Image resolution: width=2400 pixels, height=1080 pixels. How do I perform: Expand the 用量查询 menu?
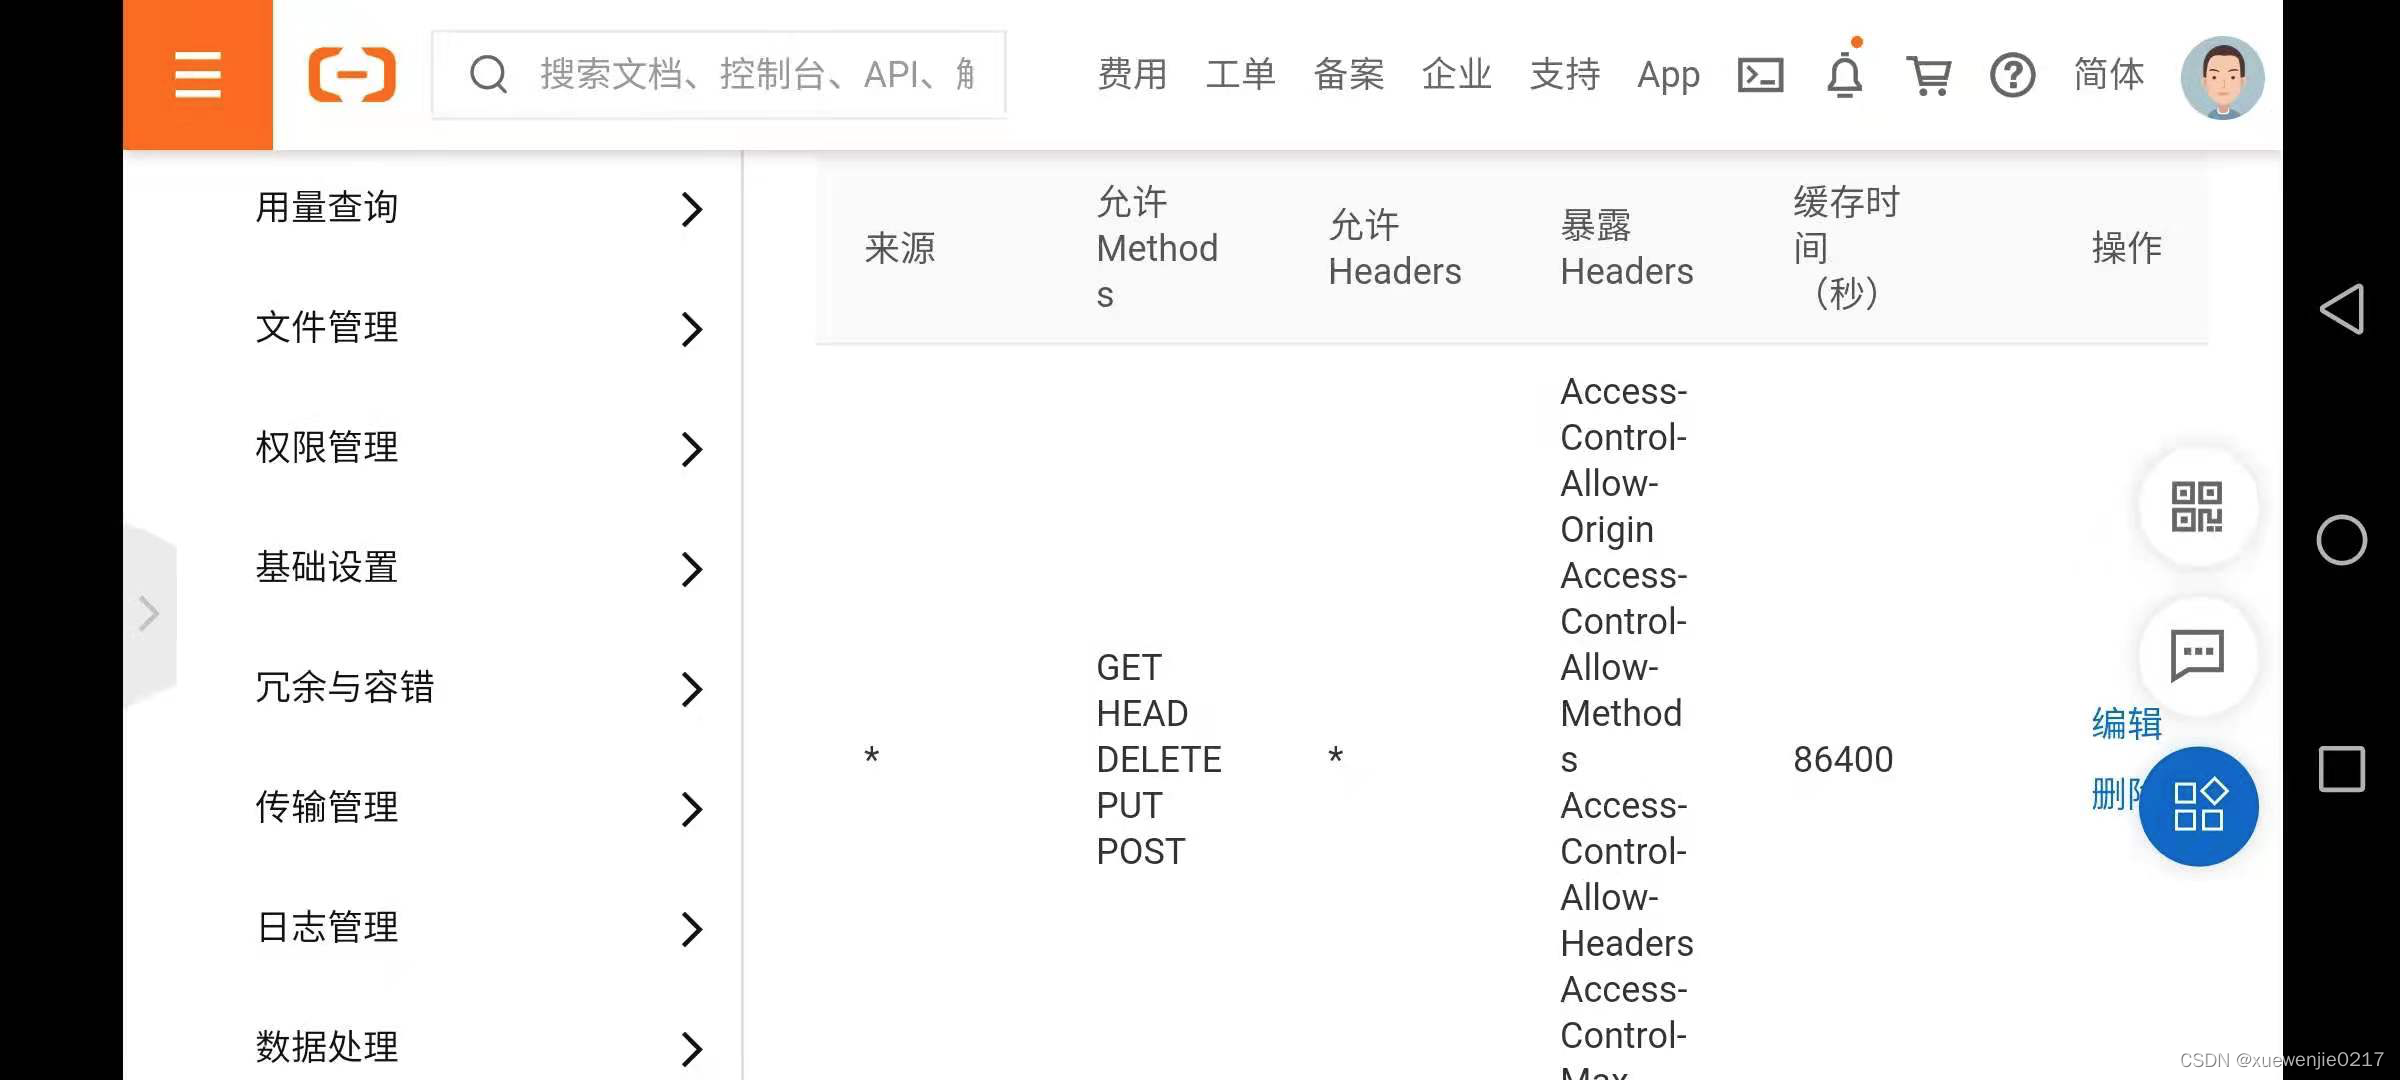480,208
